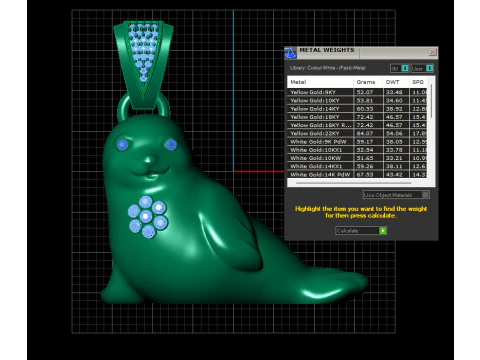
Task: Click the 60.33 grams value
Action: (x=365, y=109)
